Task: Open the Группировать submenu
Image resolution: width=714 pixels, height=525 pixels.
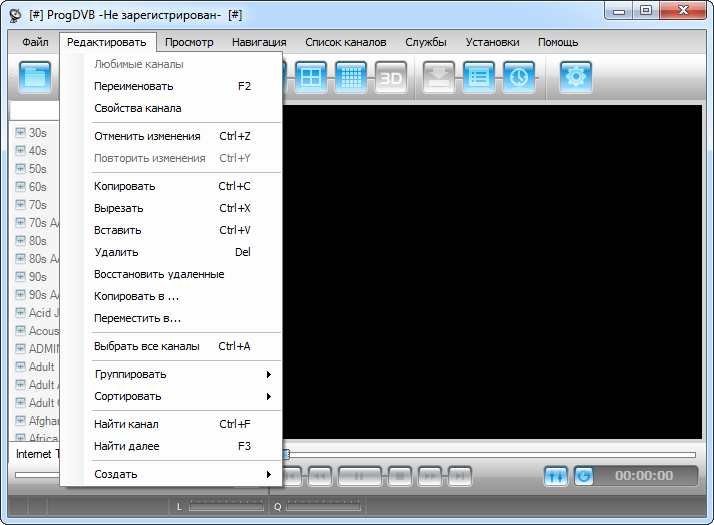Action: [x=182, y=374]
